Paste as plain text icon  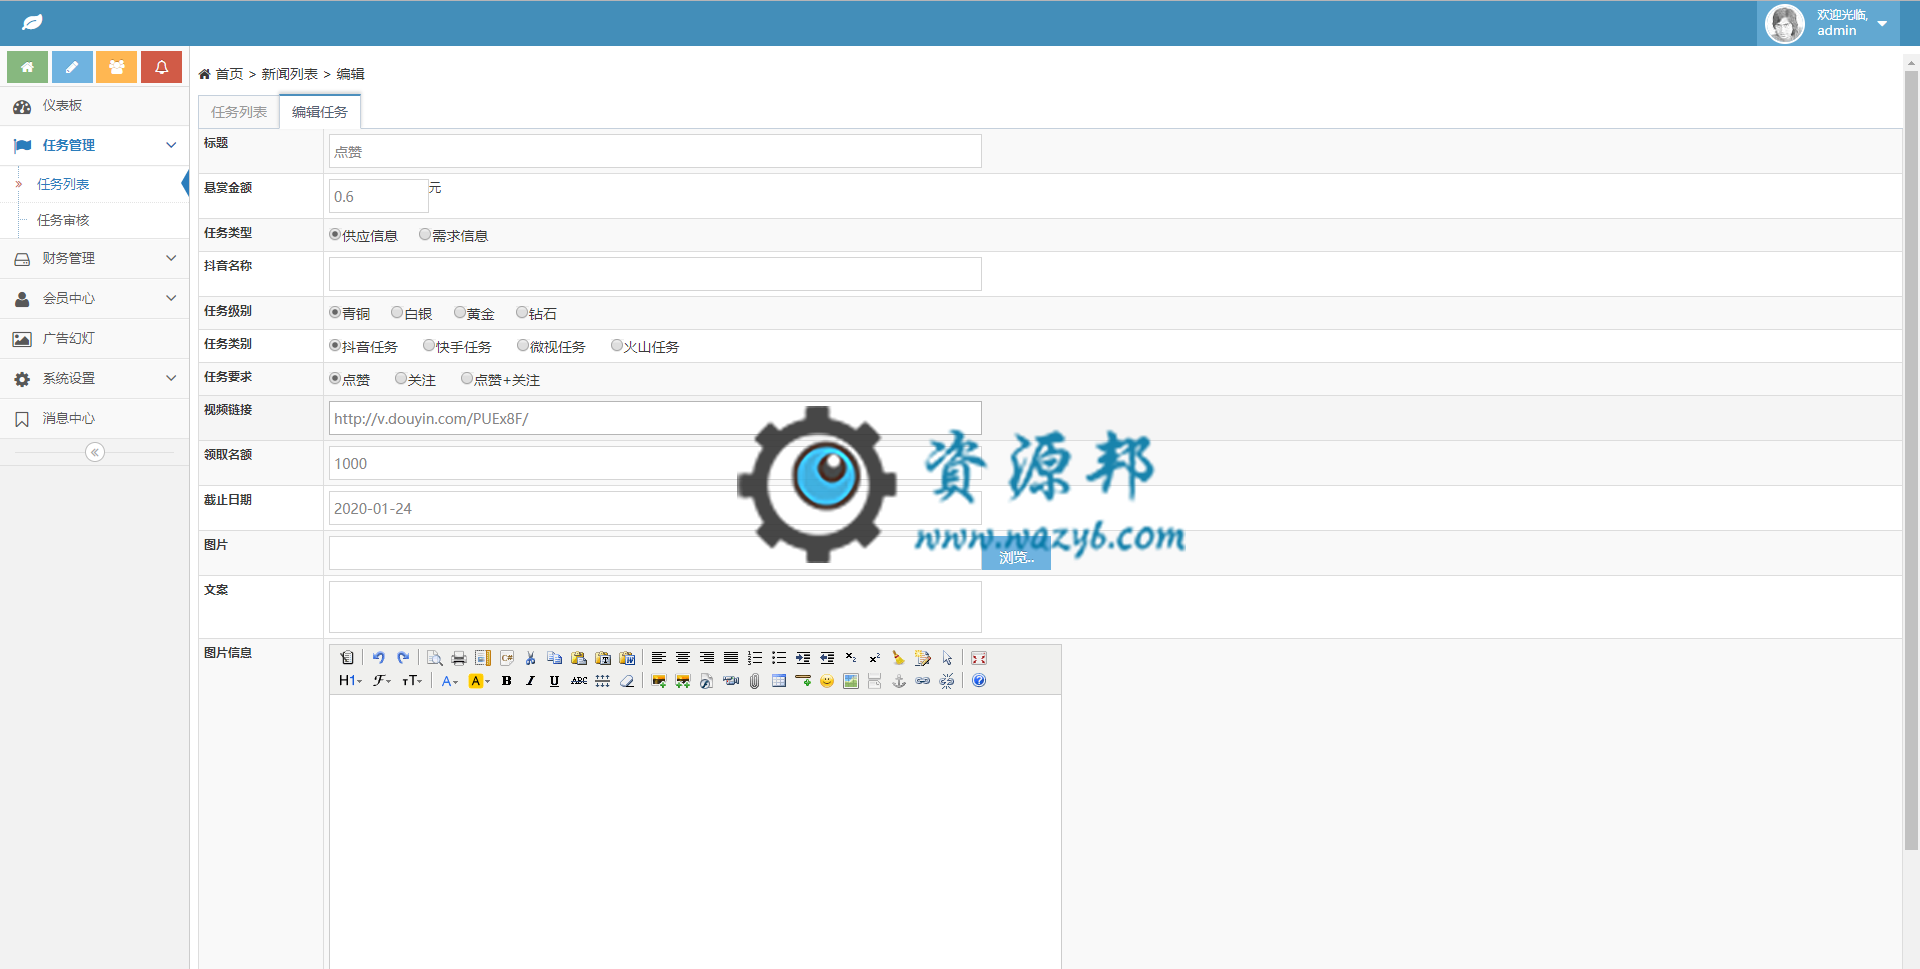tap(603, 658)
